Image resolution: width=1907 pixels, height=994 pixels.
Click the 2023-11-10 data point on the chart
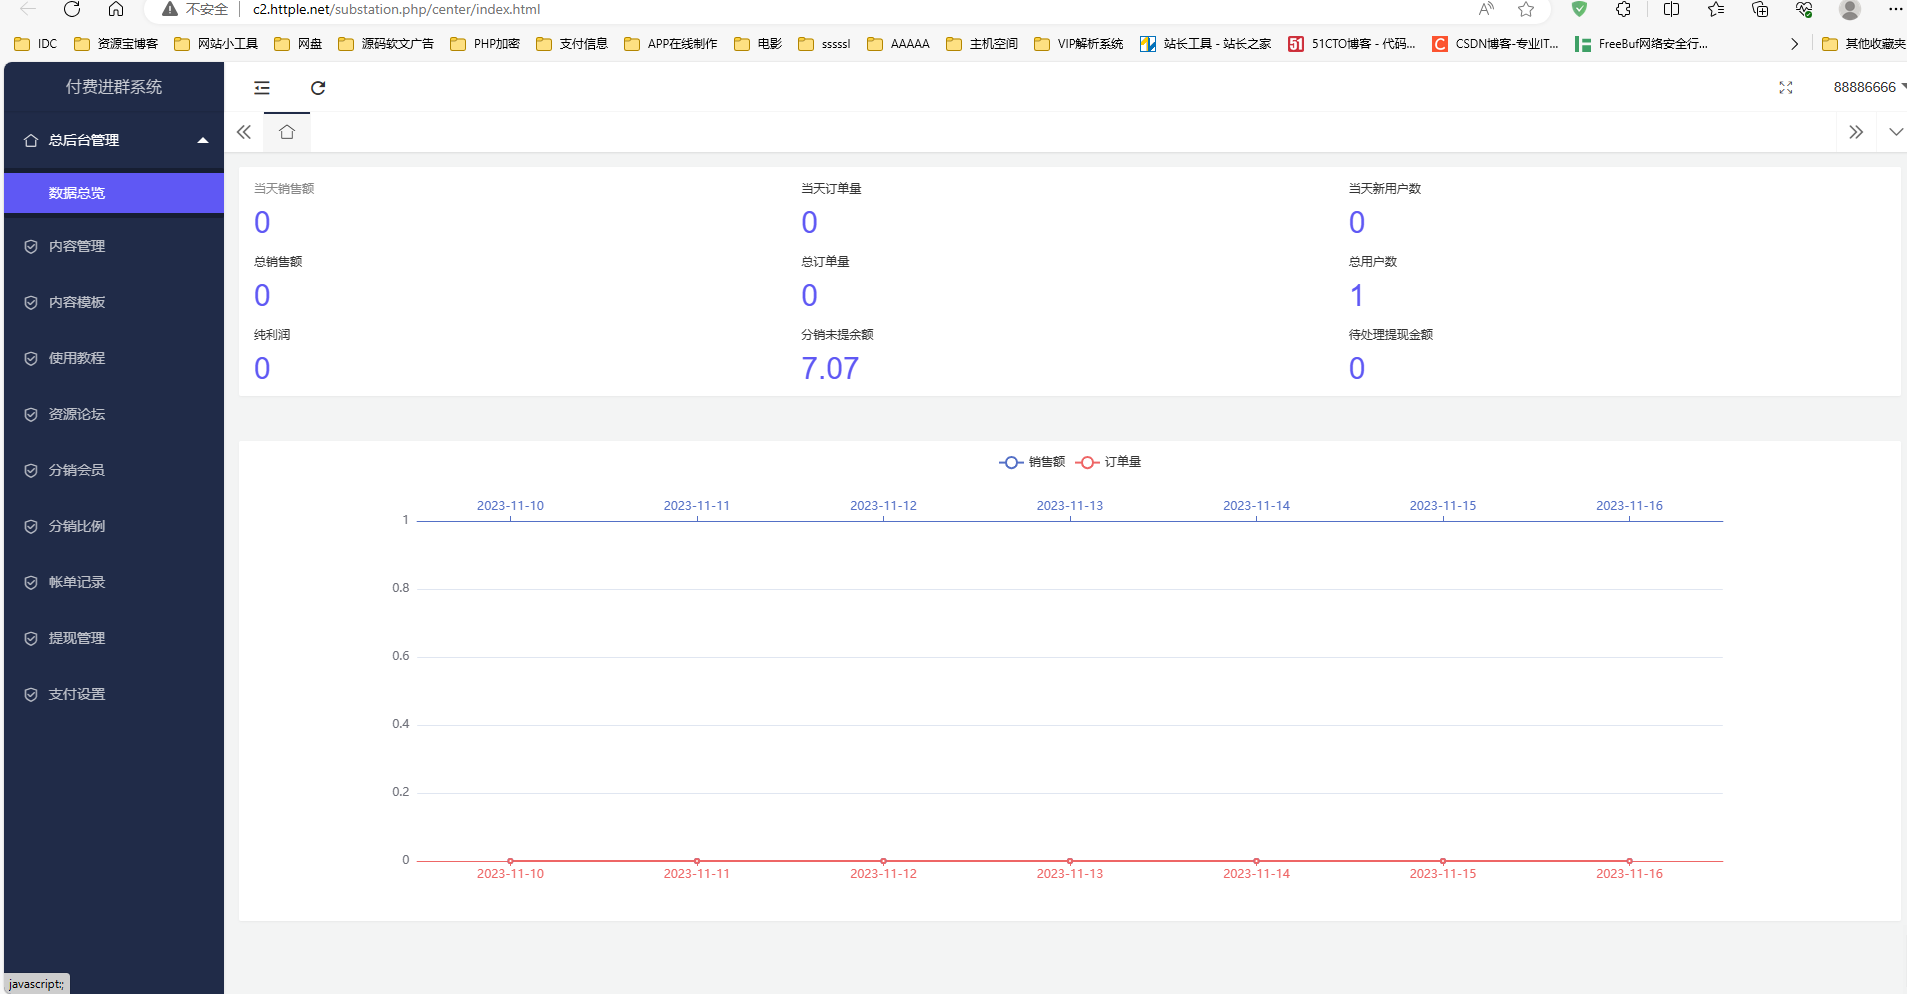tap(510, 861)
